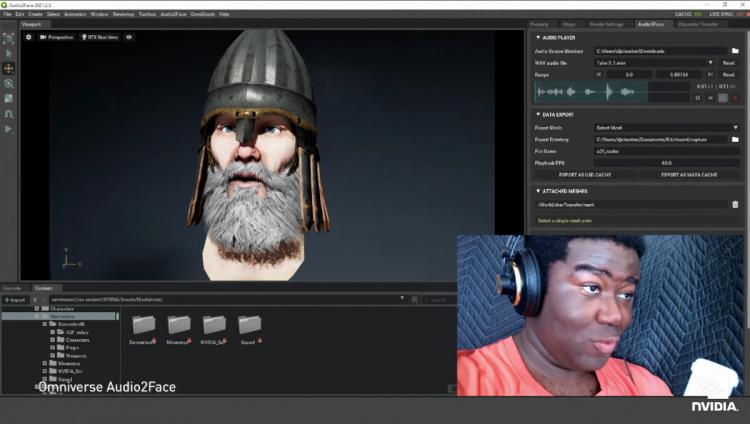Viewport: 750px width, 424px height.
Task: Open the WAV audio file dropdown
Action: pos(654,63)
